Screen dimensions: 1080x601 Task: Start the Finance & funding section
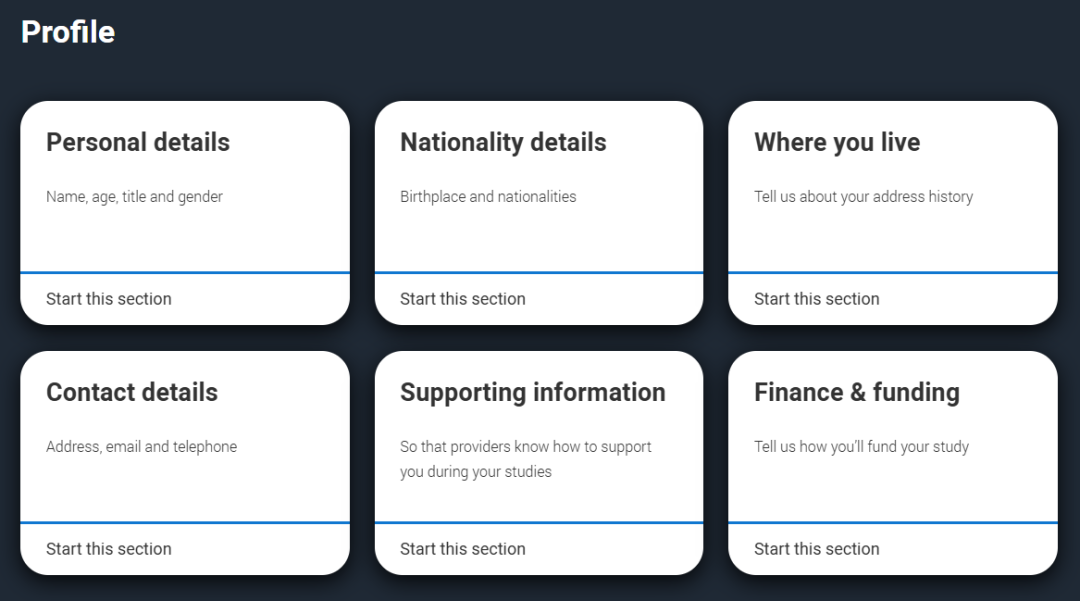tap(817, 549)
